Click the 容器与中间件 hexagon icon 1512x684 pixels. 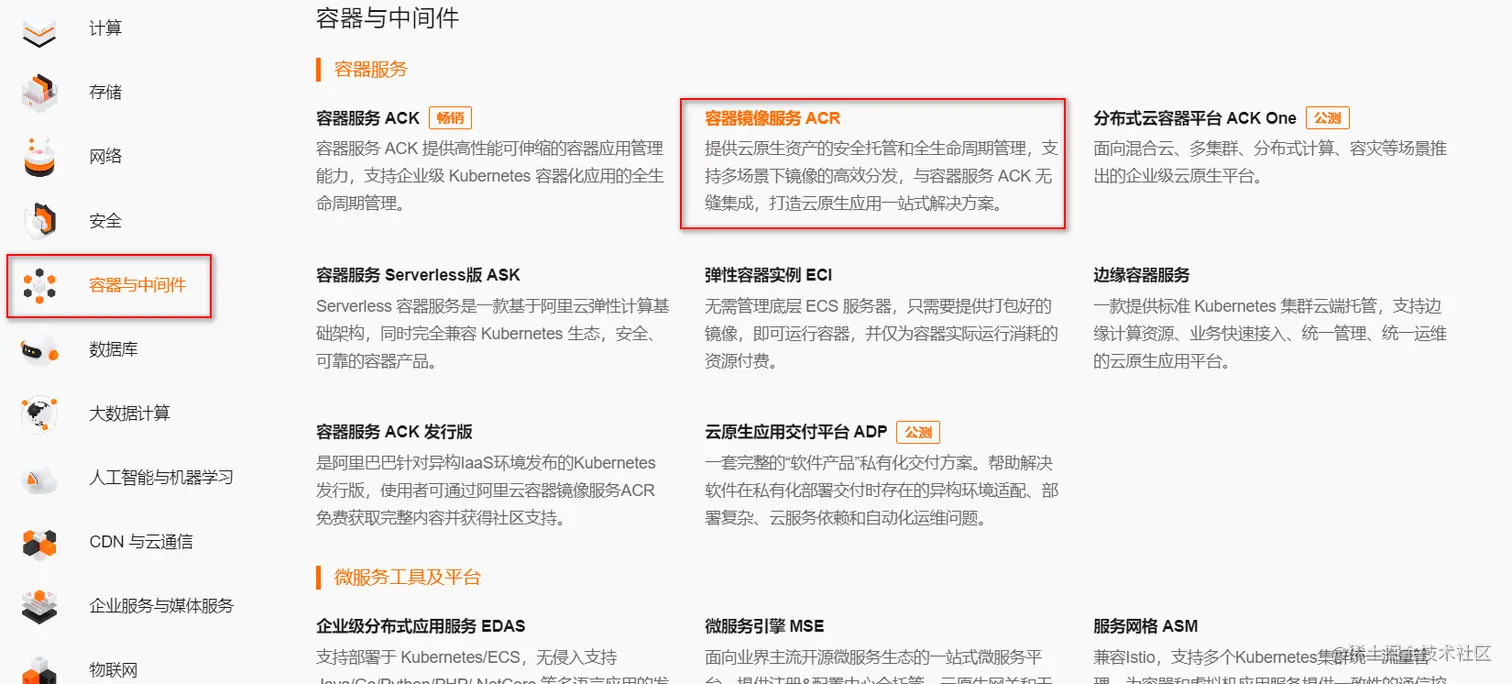(x=40, y=286)
